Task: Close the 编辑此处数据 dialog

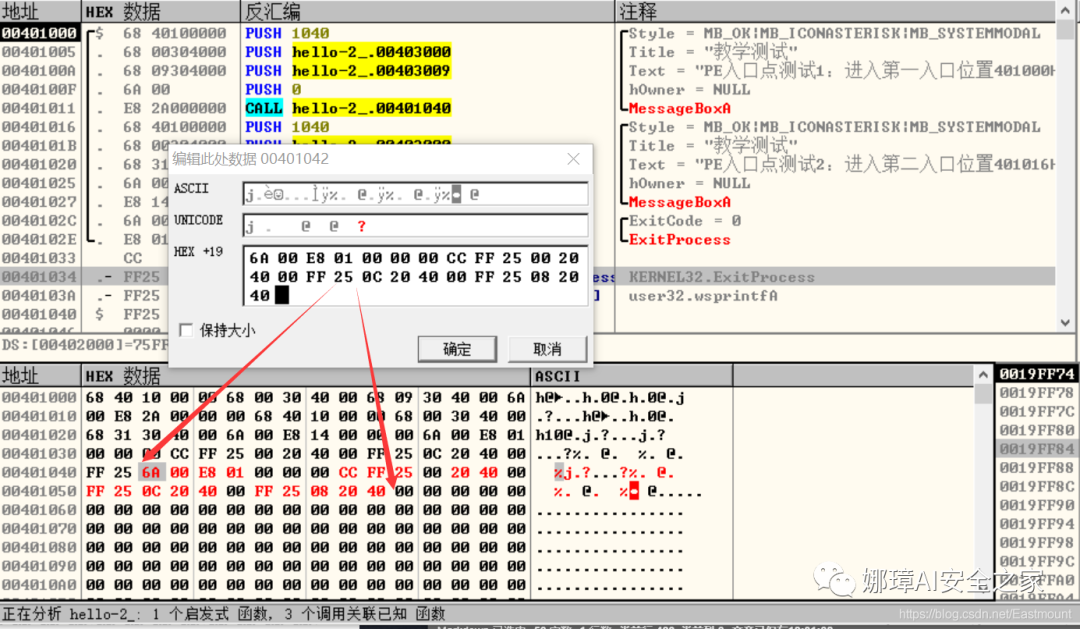Action: (573, 159)
